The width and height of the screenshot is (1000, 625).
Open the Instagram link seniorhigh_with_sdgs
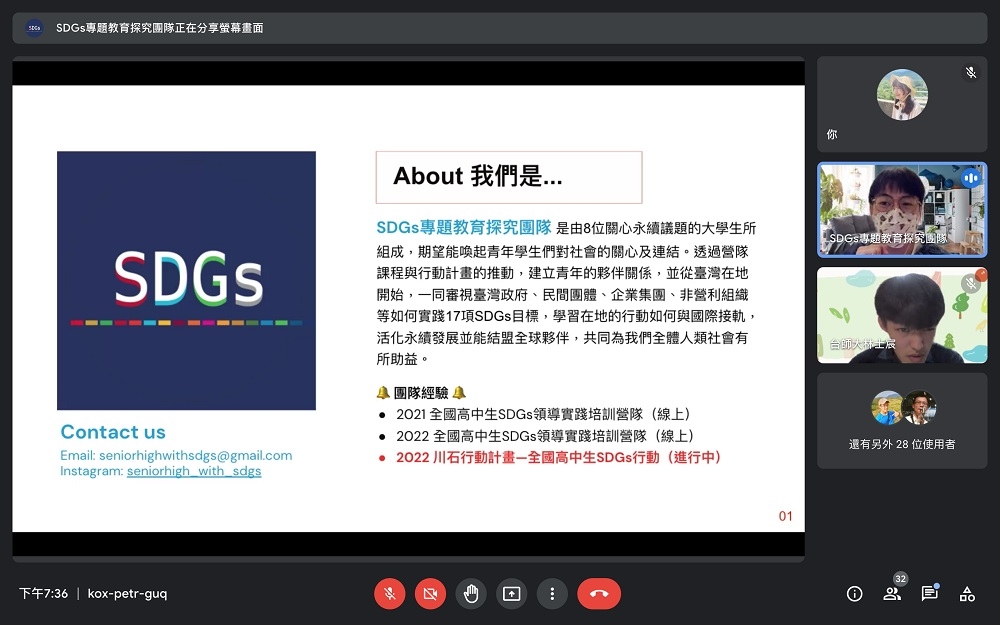point(194,471)
